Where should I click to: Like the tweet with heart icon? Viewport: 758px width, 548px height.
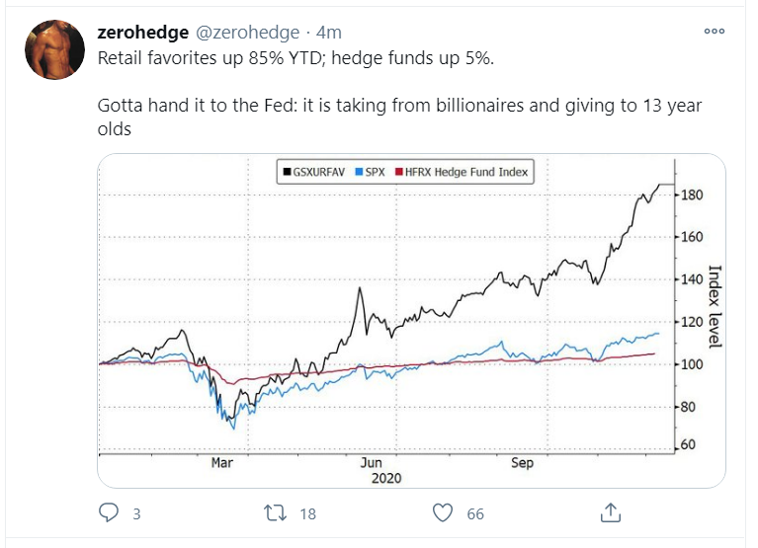pos(442,513)
